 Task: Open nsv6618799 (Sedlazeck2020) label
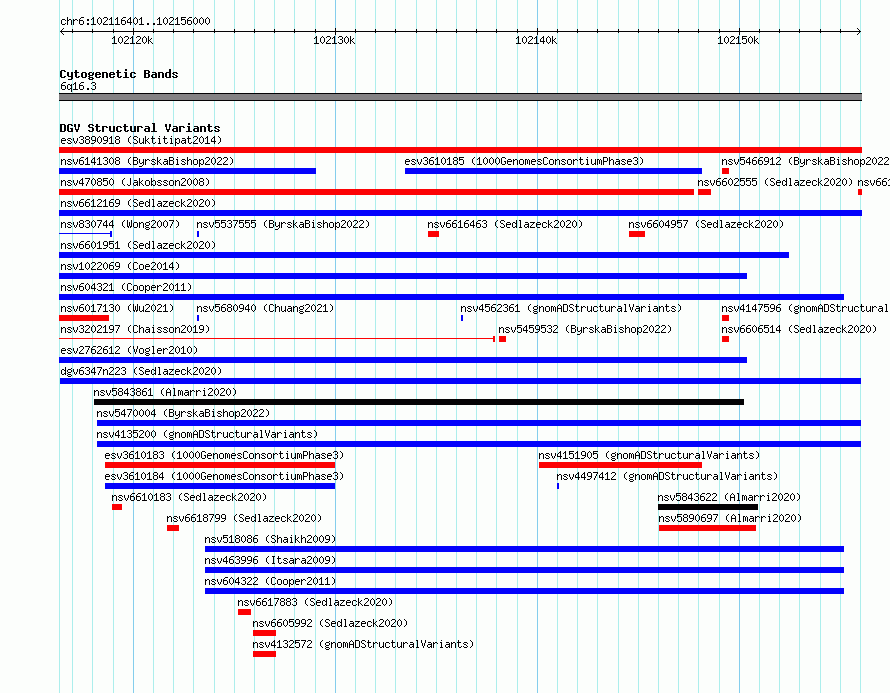point(244,518)
